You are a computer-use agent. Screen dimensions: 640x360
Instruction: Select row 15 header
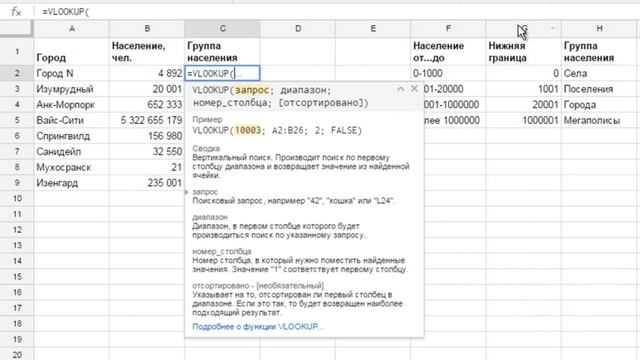[17, 277]
